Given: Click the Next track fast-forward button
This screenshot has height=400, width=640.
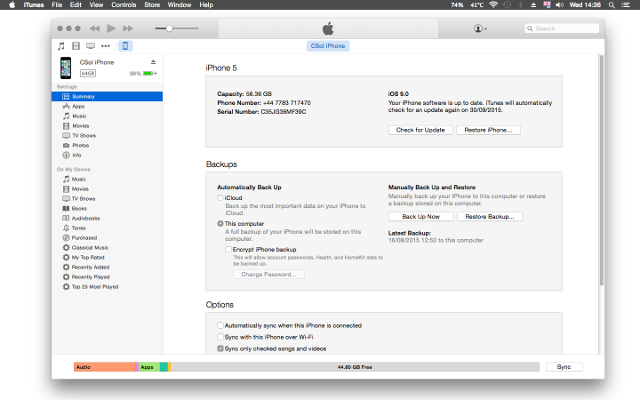Looking at the screenshot, I should pos(128,28).
